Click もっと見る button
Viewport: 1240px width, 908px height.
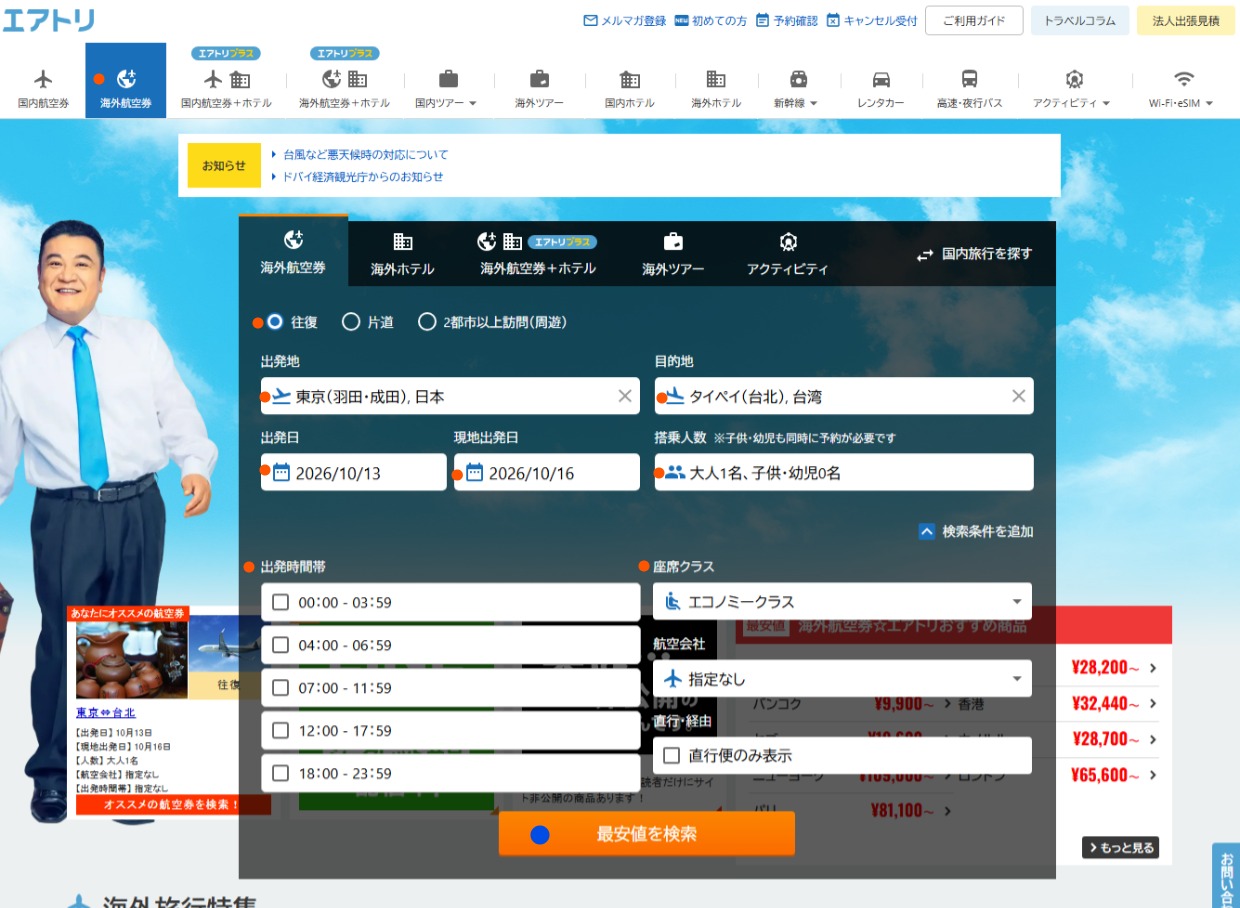point(1120,848)
